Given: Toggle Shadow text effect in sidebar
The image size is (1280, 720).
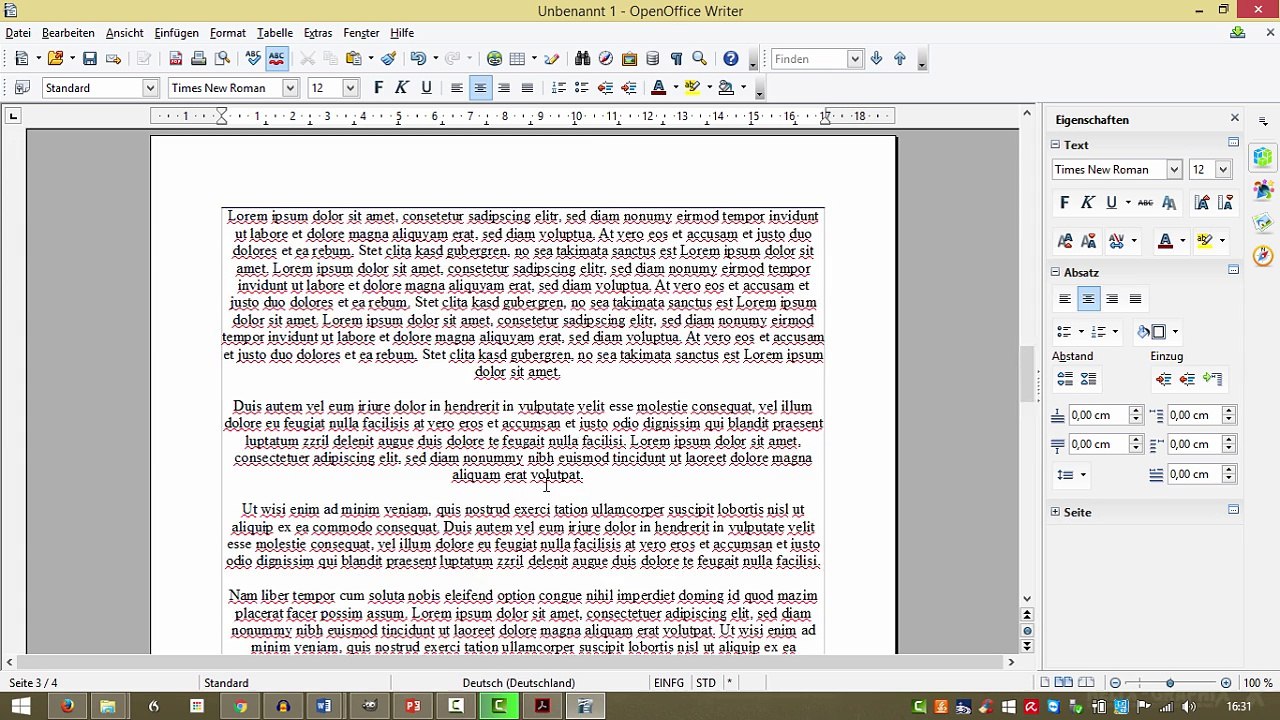Looking at the screenshot, I should point(1168,203).
